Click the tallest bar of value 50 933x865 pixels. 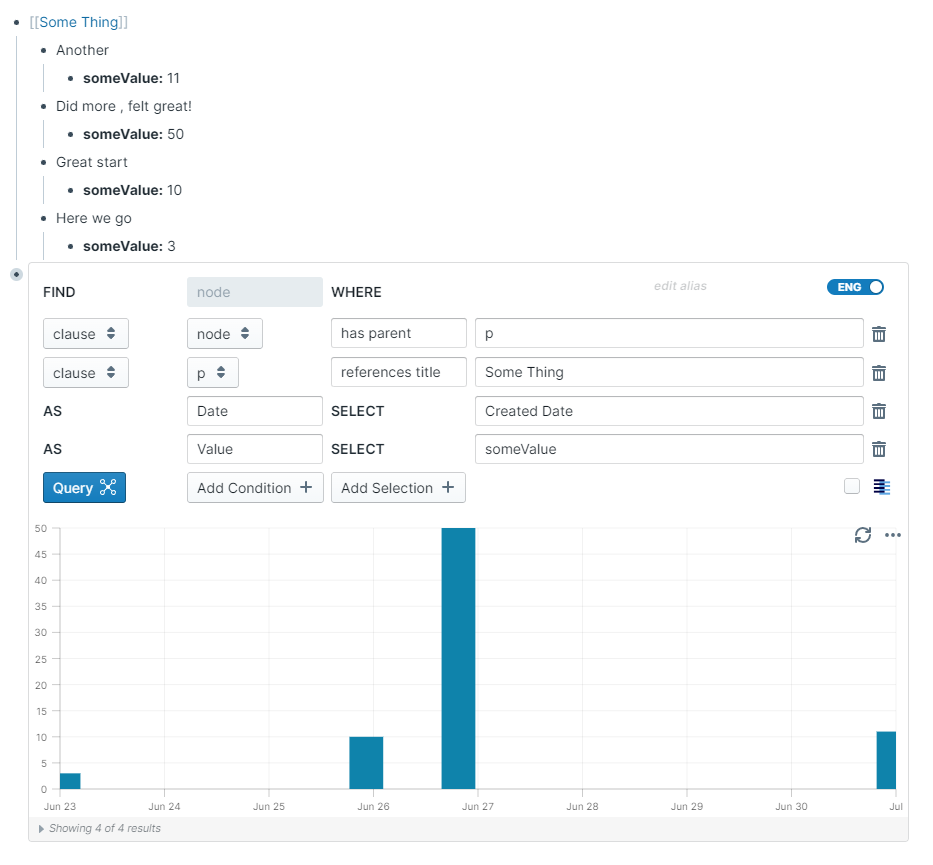click(458, 658)
